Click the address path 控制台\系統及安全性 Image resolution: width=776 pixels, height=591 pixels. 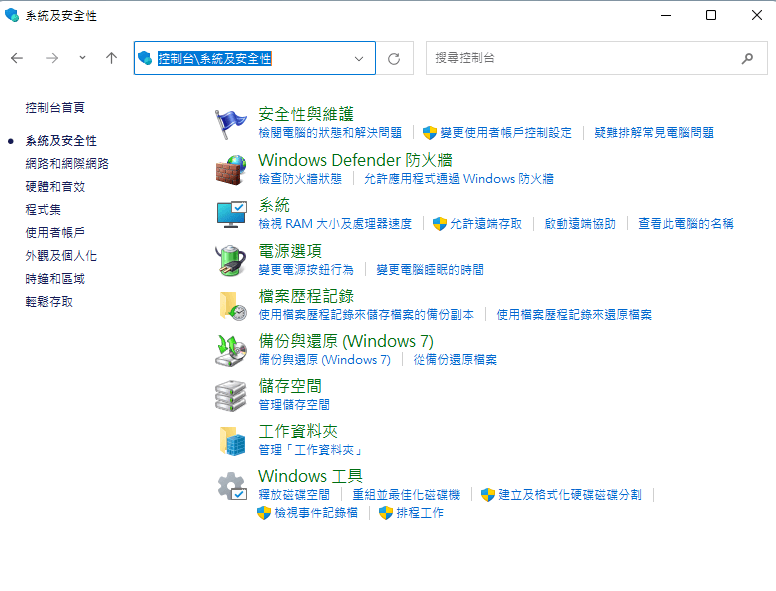tap(214, 58)
